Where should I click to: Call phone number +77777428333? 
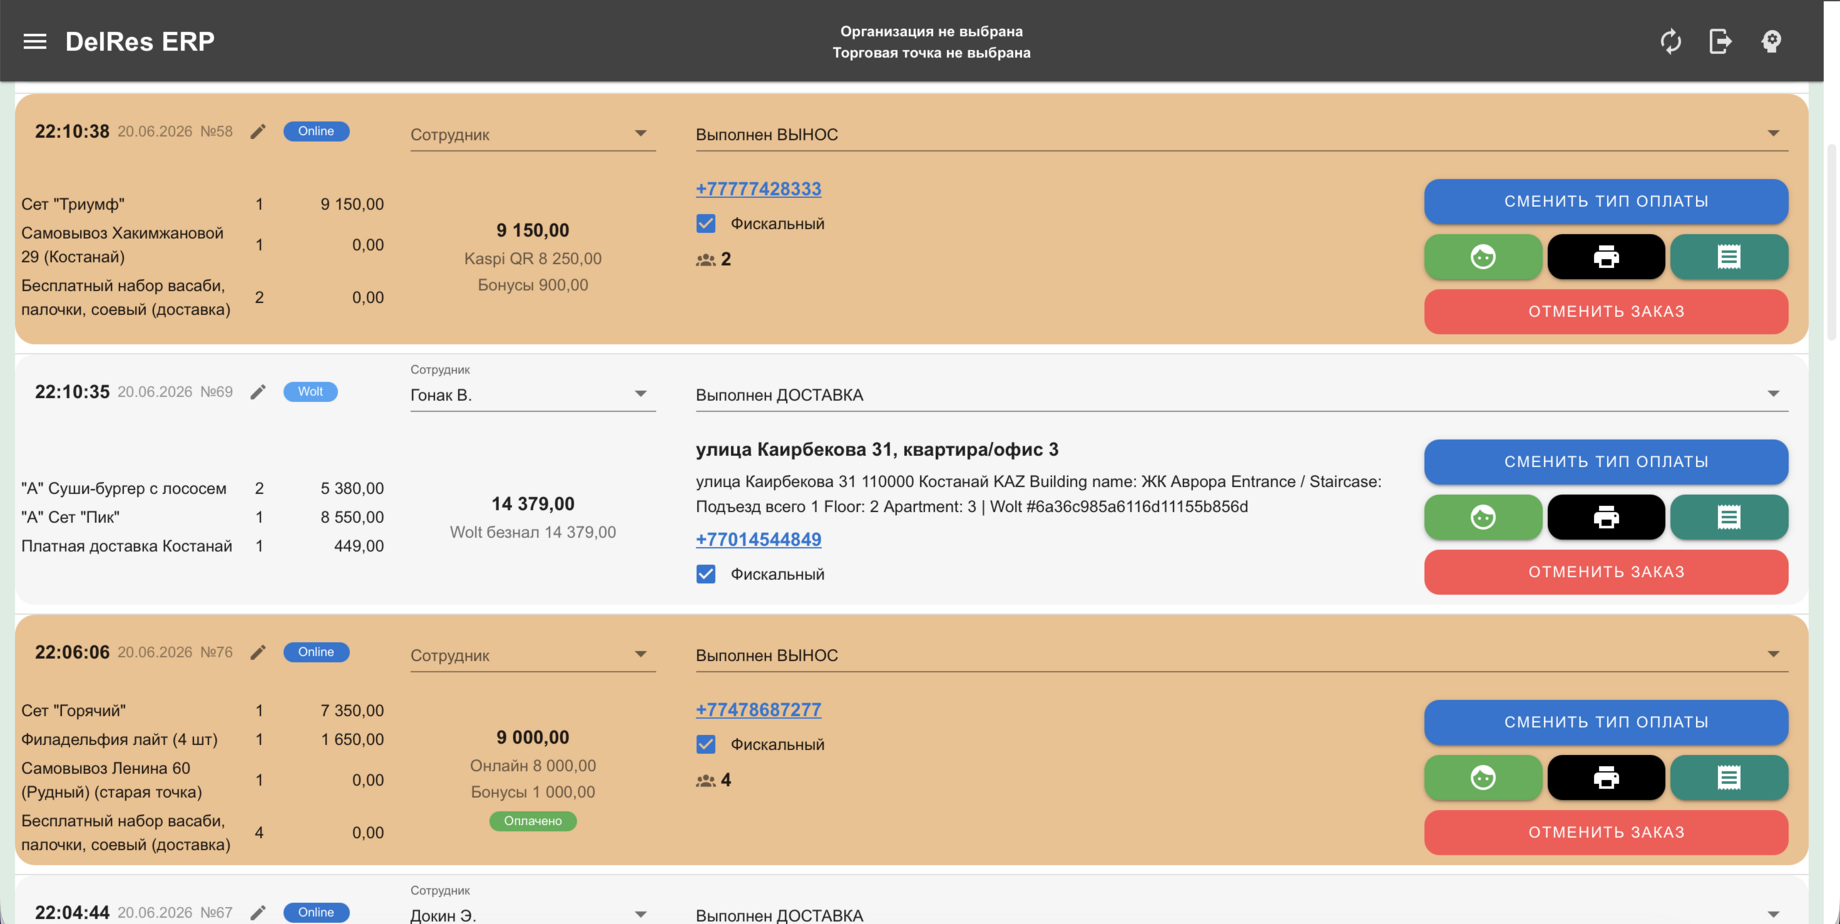pyautogui.click(x=758, y=189)
